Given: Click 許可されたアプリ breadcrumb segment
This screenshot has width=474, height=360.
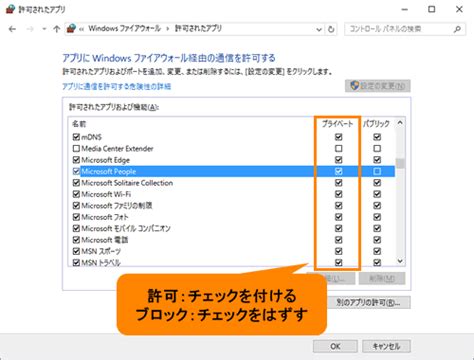Looking at the screenshot, I should [198, 29].
